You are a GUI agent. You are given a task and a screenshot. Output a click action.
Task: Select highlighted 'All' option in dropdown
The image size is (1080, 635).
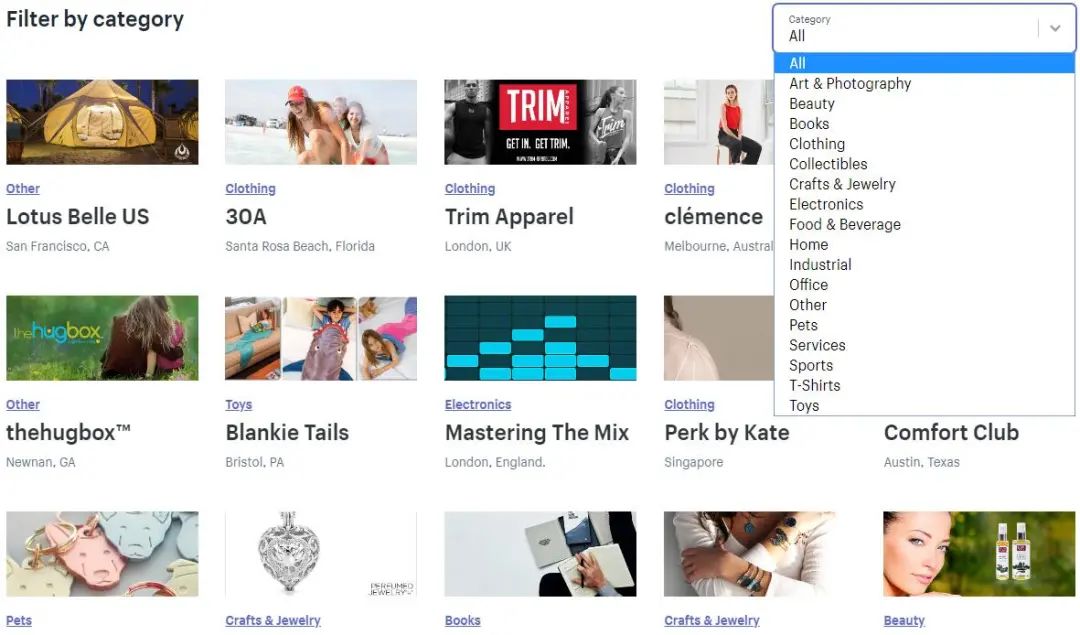click(x=924, y=63)
